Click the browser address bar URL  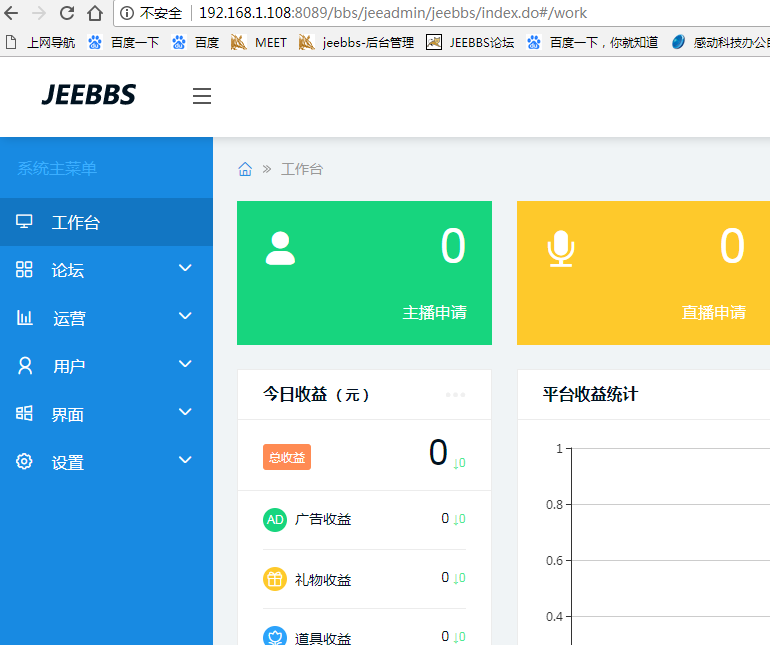point(392,13)
